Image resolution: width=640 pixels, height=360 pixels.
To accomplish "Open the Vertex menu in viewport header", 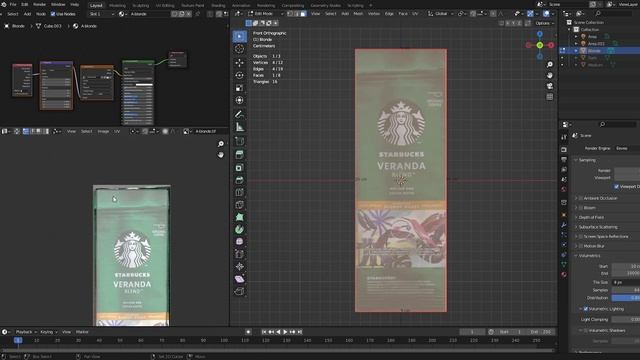I will coord(374,14).
